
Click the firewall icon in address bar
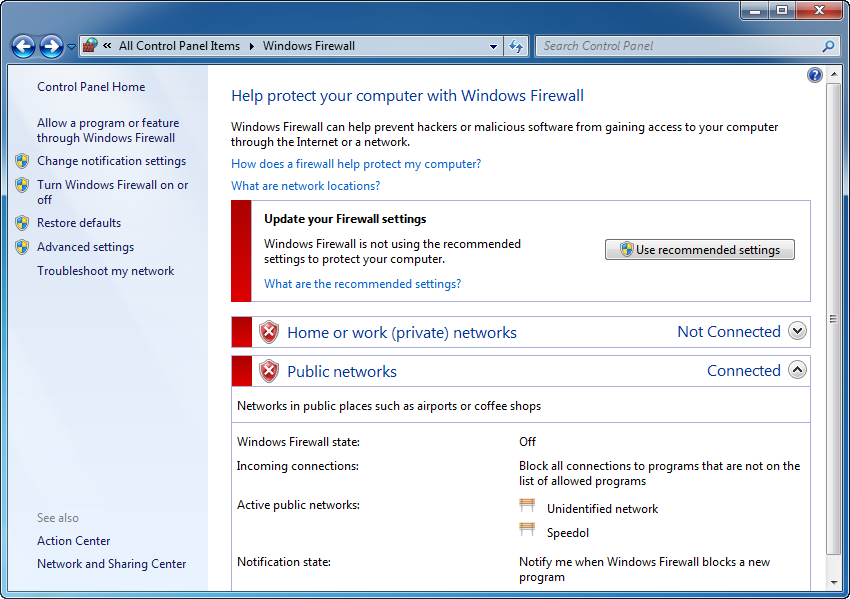click(90, 46)
